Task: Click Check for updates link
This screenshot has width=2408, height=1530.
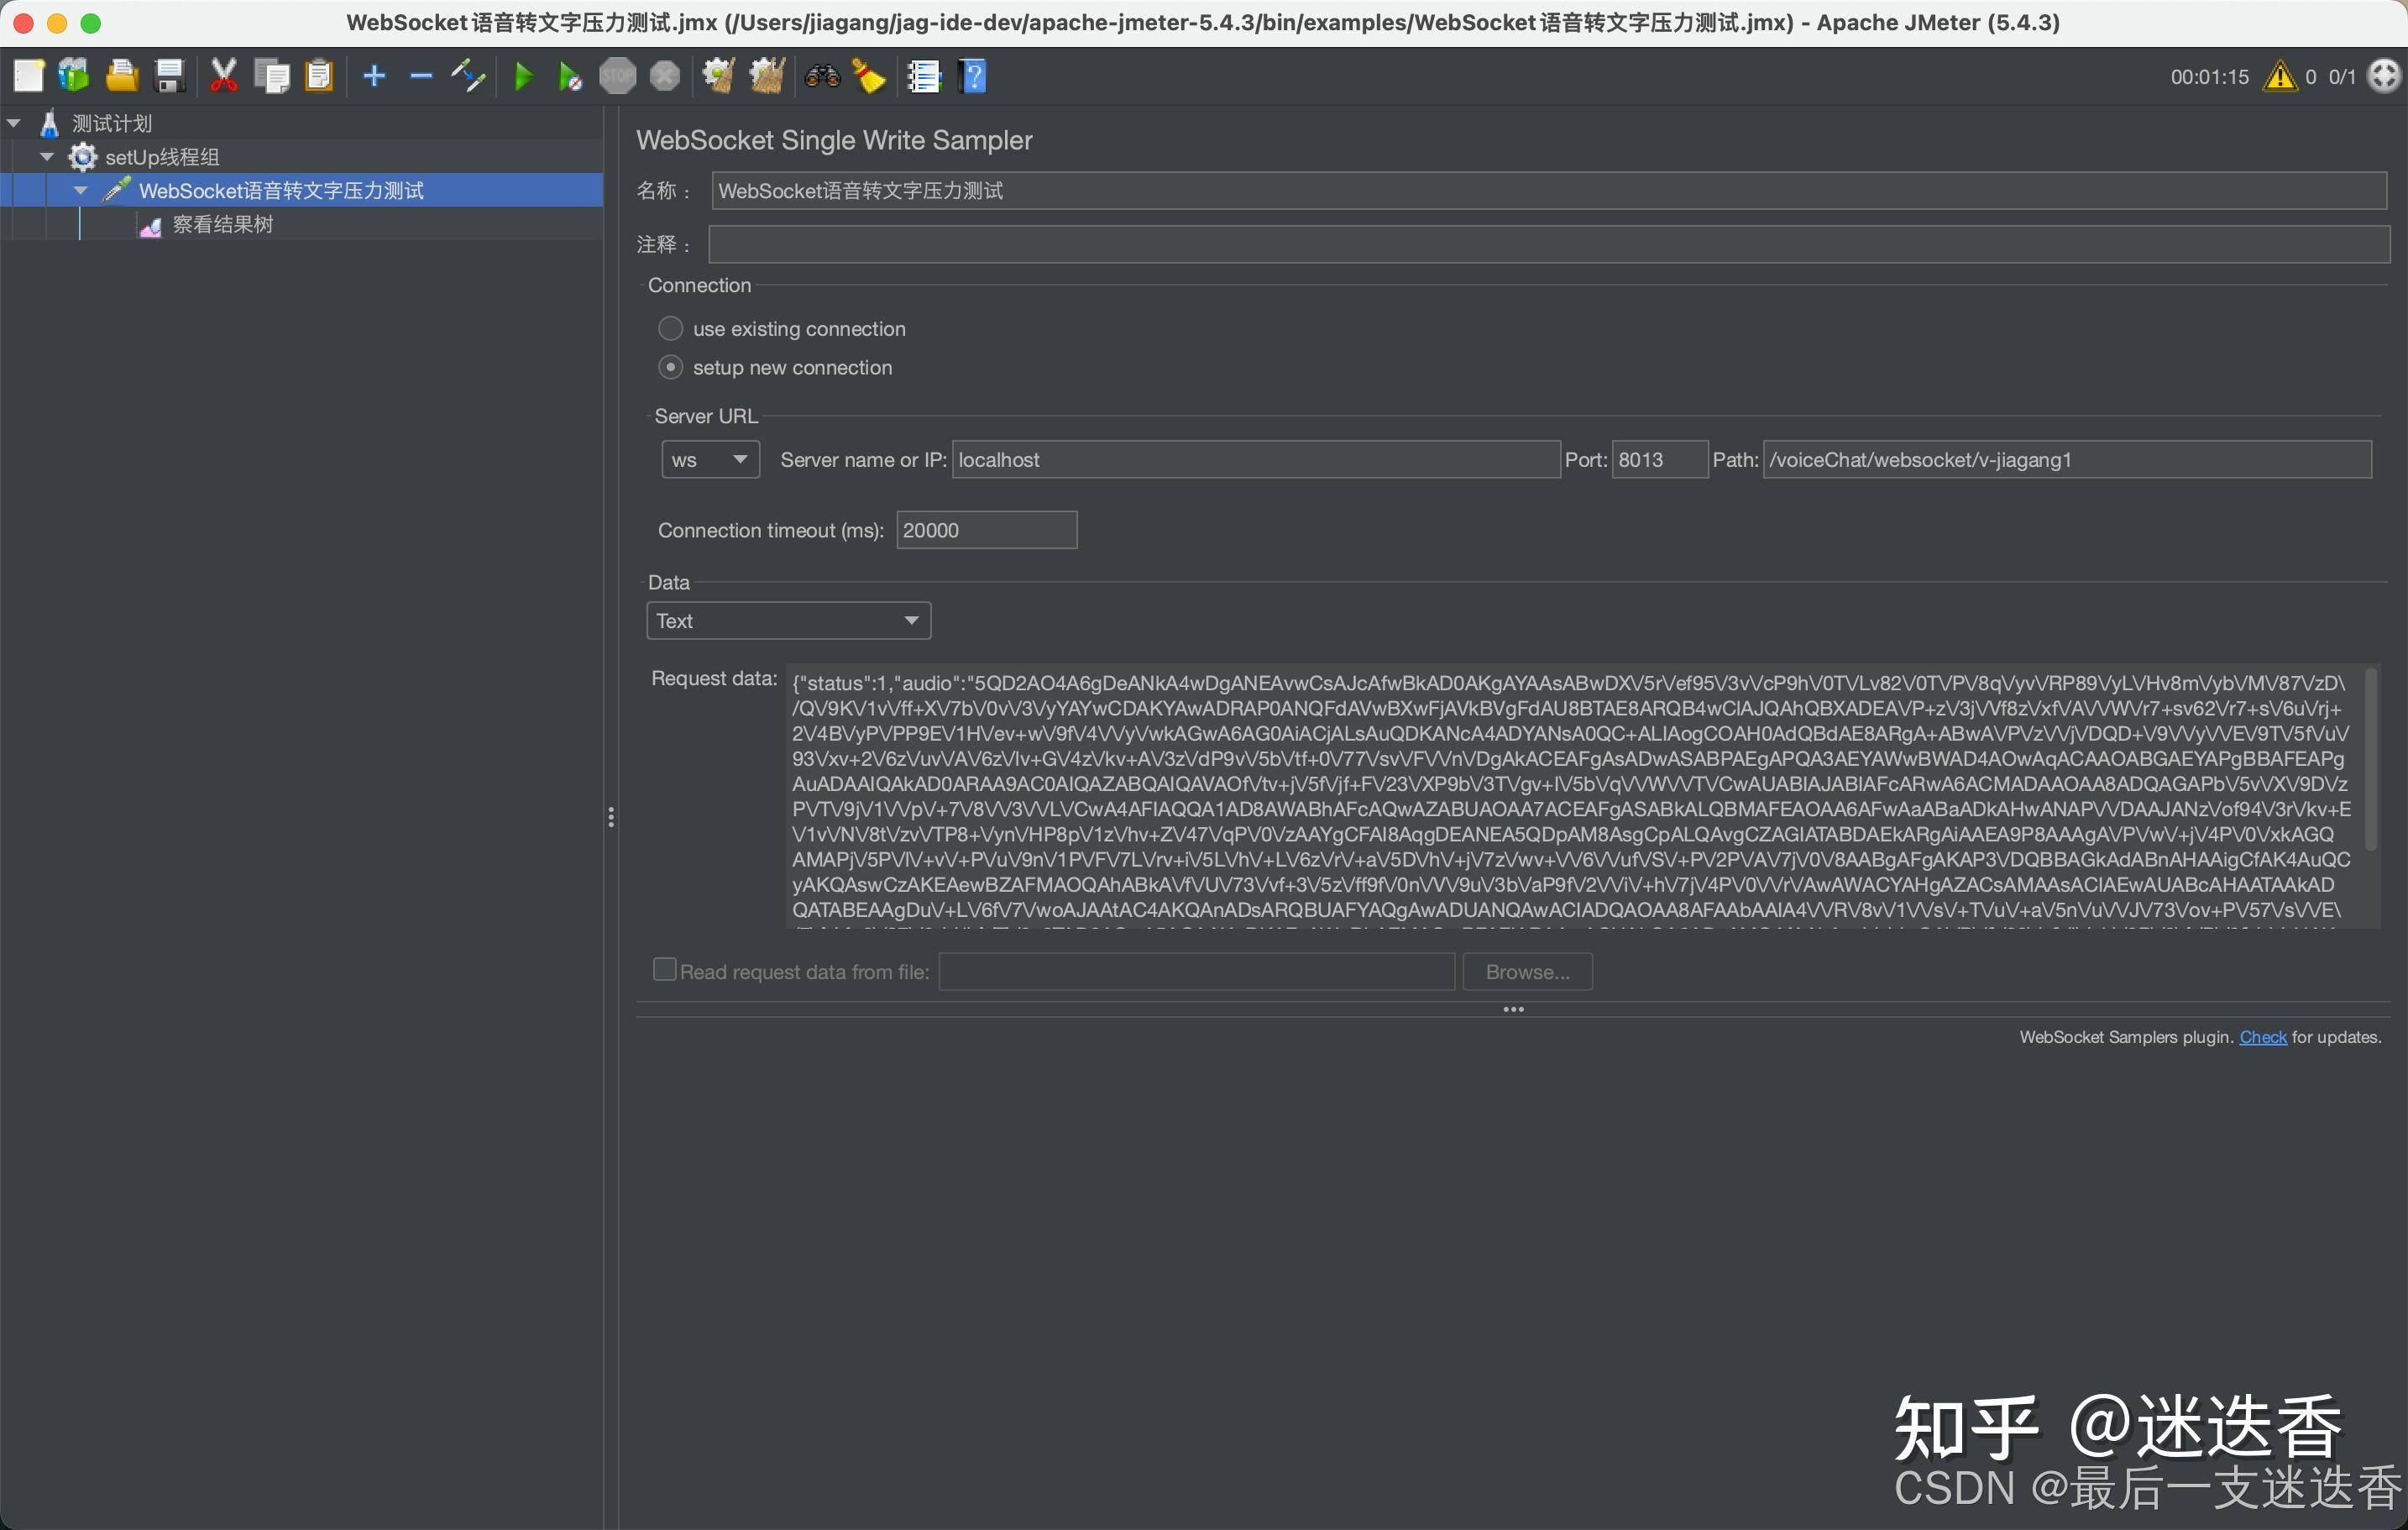Action: click(x=2263, y=1037)
